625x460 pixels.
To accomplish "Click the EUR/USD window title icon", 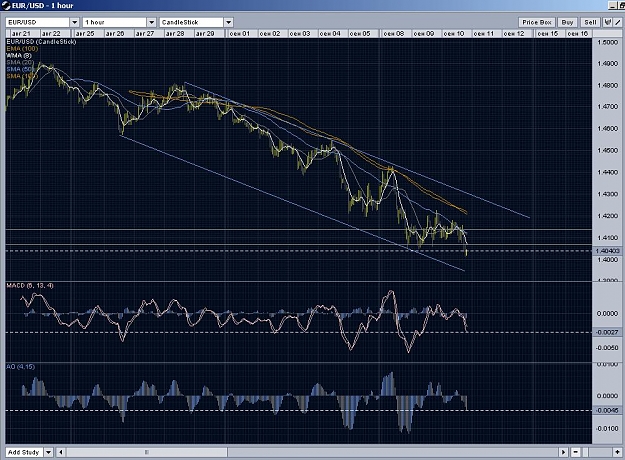I will pos(6,5).
